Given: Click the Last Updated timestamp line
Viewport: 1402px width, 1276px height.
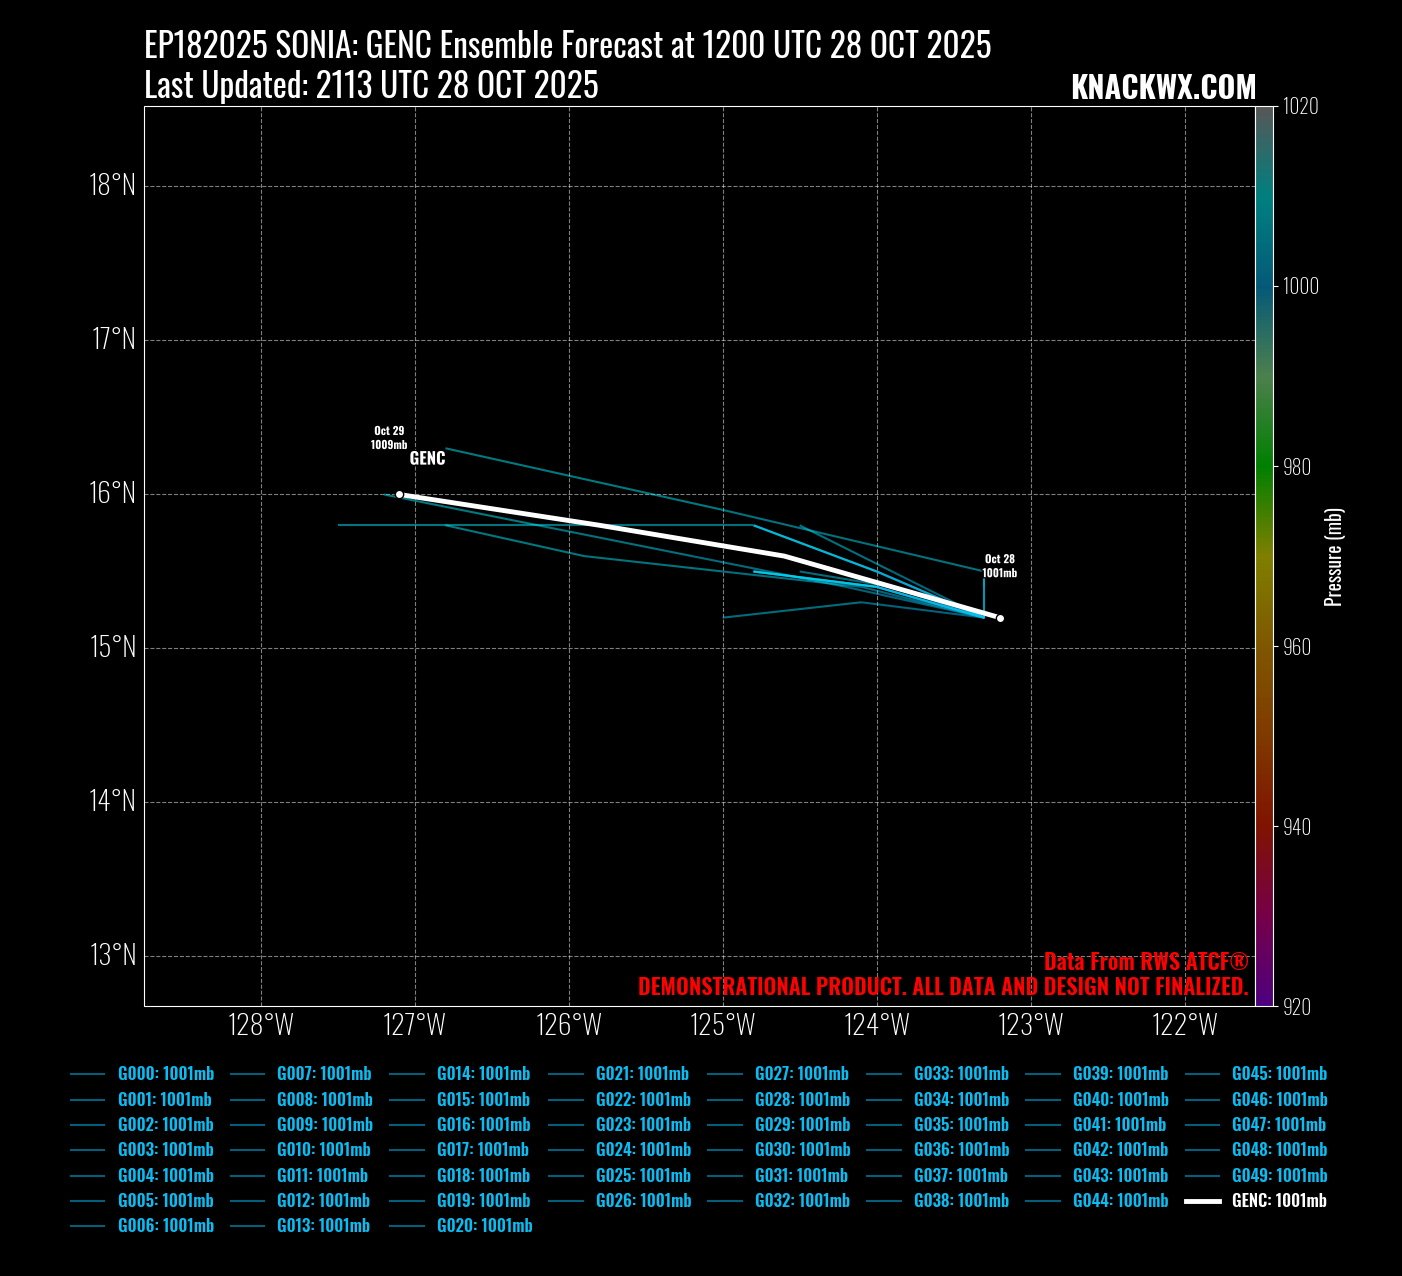Looking at the screenshot, I should click(x=371, y=86).
